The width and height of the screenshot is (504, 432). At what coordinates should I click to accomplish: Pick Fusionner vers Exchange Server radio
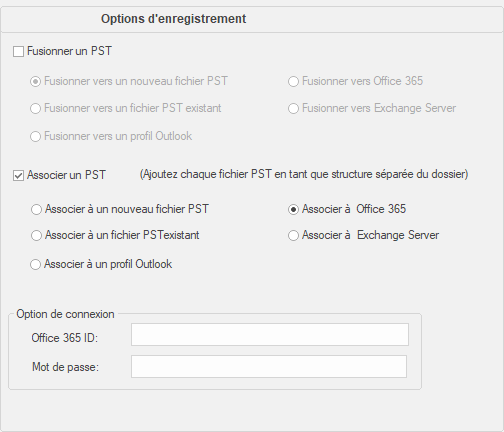coord(293,108)
